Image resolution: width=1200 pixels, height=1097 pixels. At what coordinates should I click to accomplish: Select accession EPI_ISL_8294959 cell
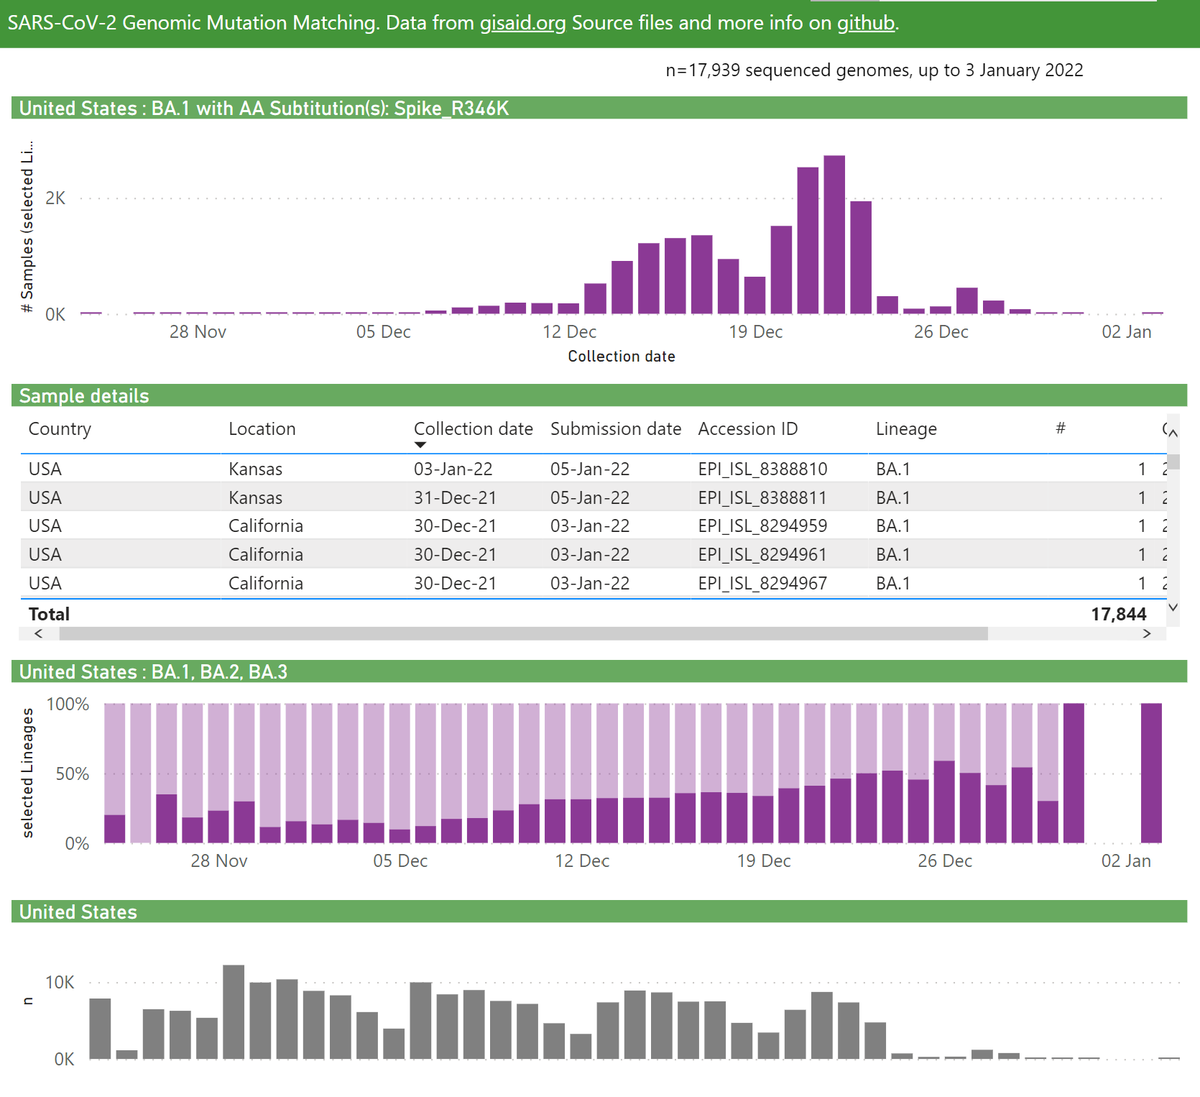pyautogui.click(x=763, y=526)
